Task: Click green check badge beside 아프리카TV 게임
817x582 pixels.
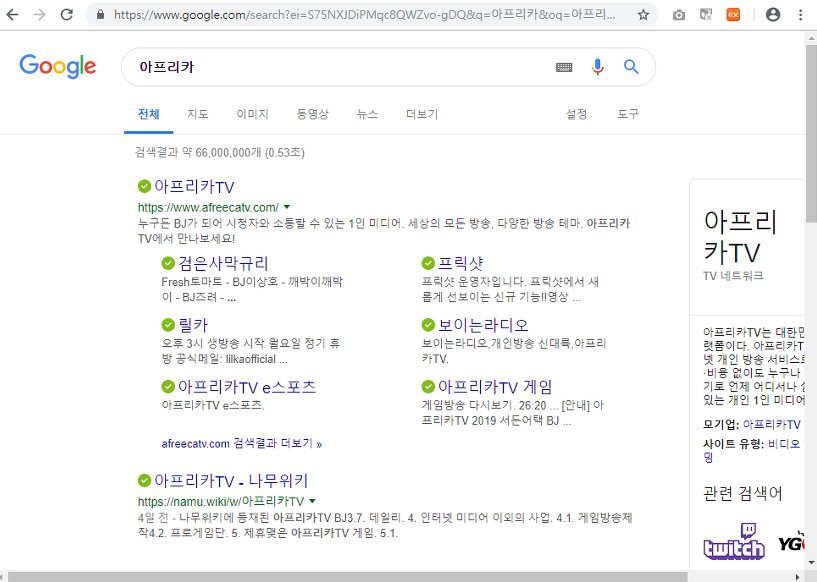Action: click(x=428, y=387)
